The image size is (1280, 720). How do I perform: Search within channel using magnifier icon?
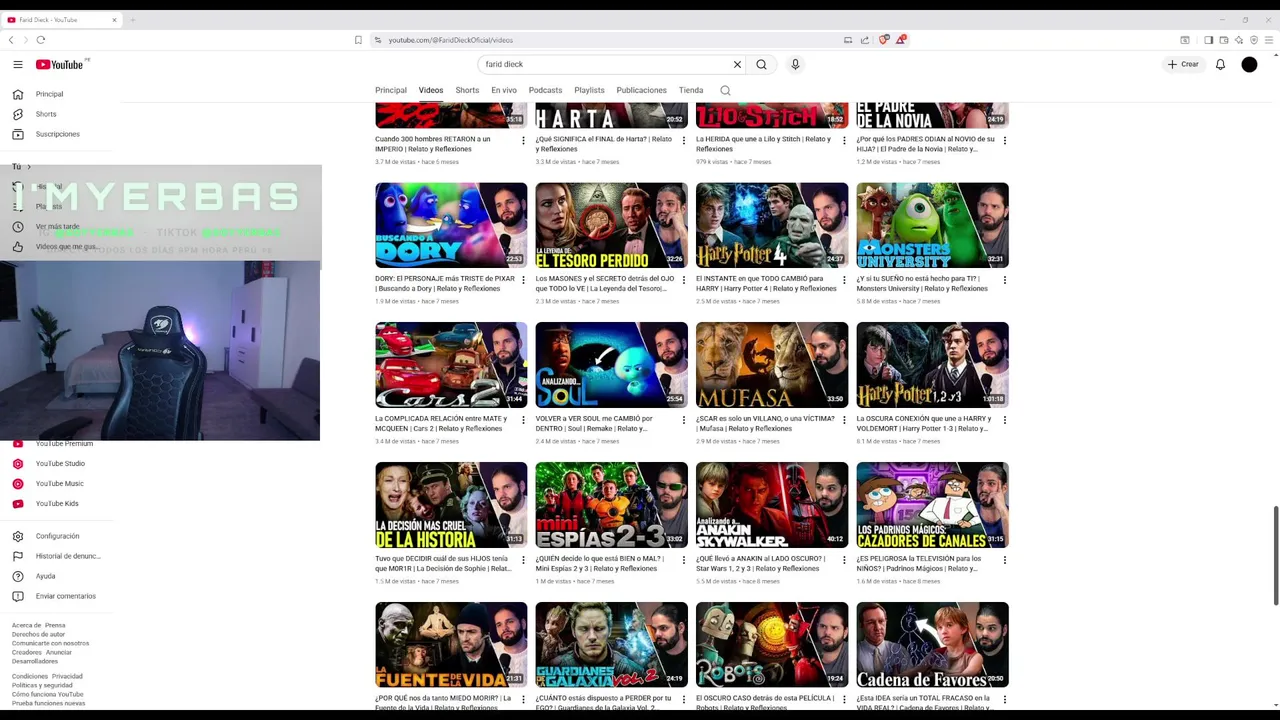(725, 90)
